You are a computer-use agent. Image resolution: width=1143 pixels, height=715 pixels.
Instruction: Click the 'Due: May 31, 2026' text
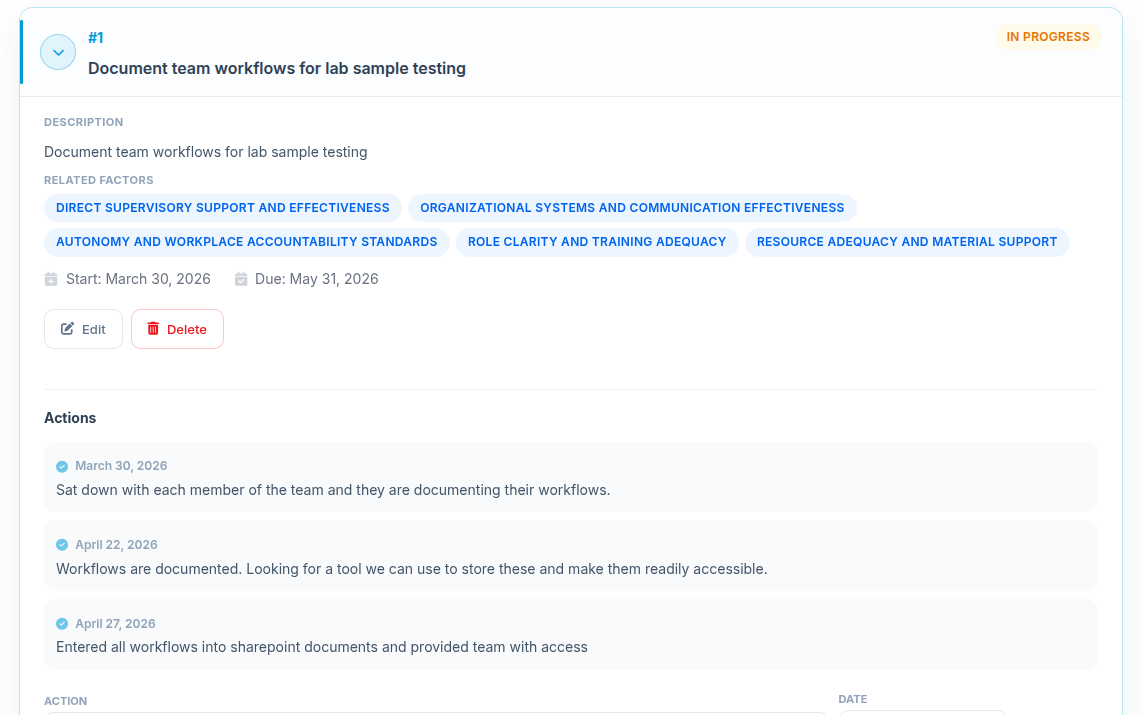pyautogui.click(x=316, y=279)
